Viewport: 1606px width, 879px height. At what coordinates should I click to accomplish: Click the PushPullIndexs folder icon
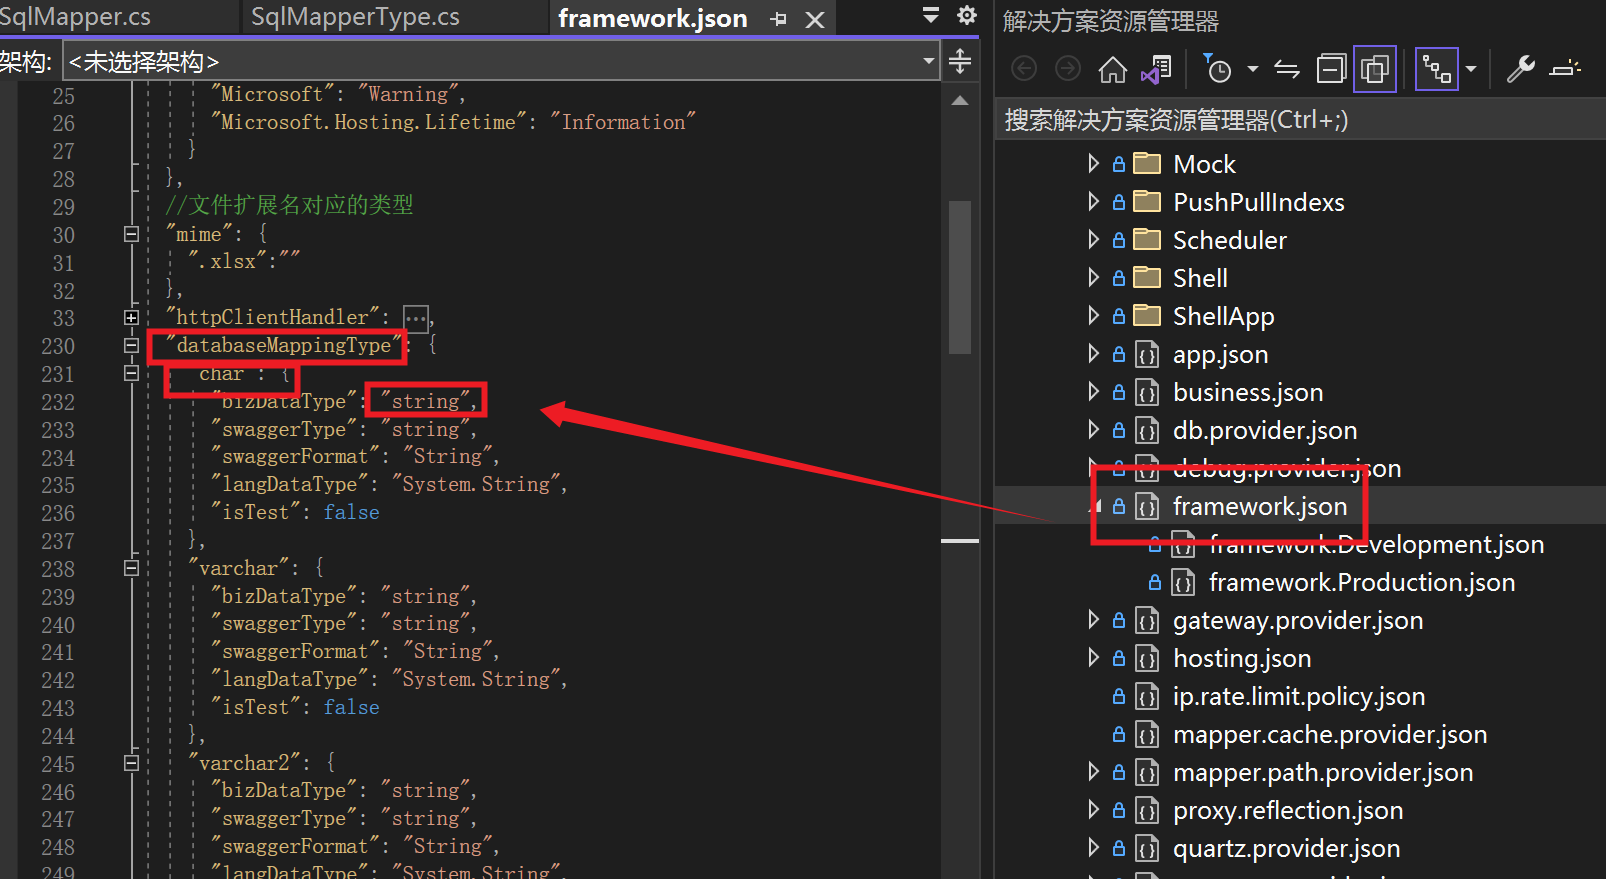tap(1147, 201)
